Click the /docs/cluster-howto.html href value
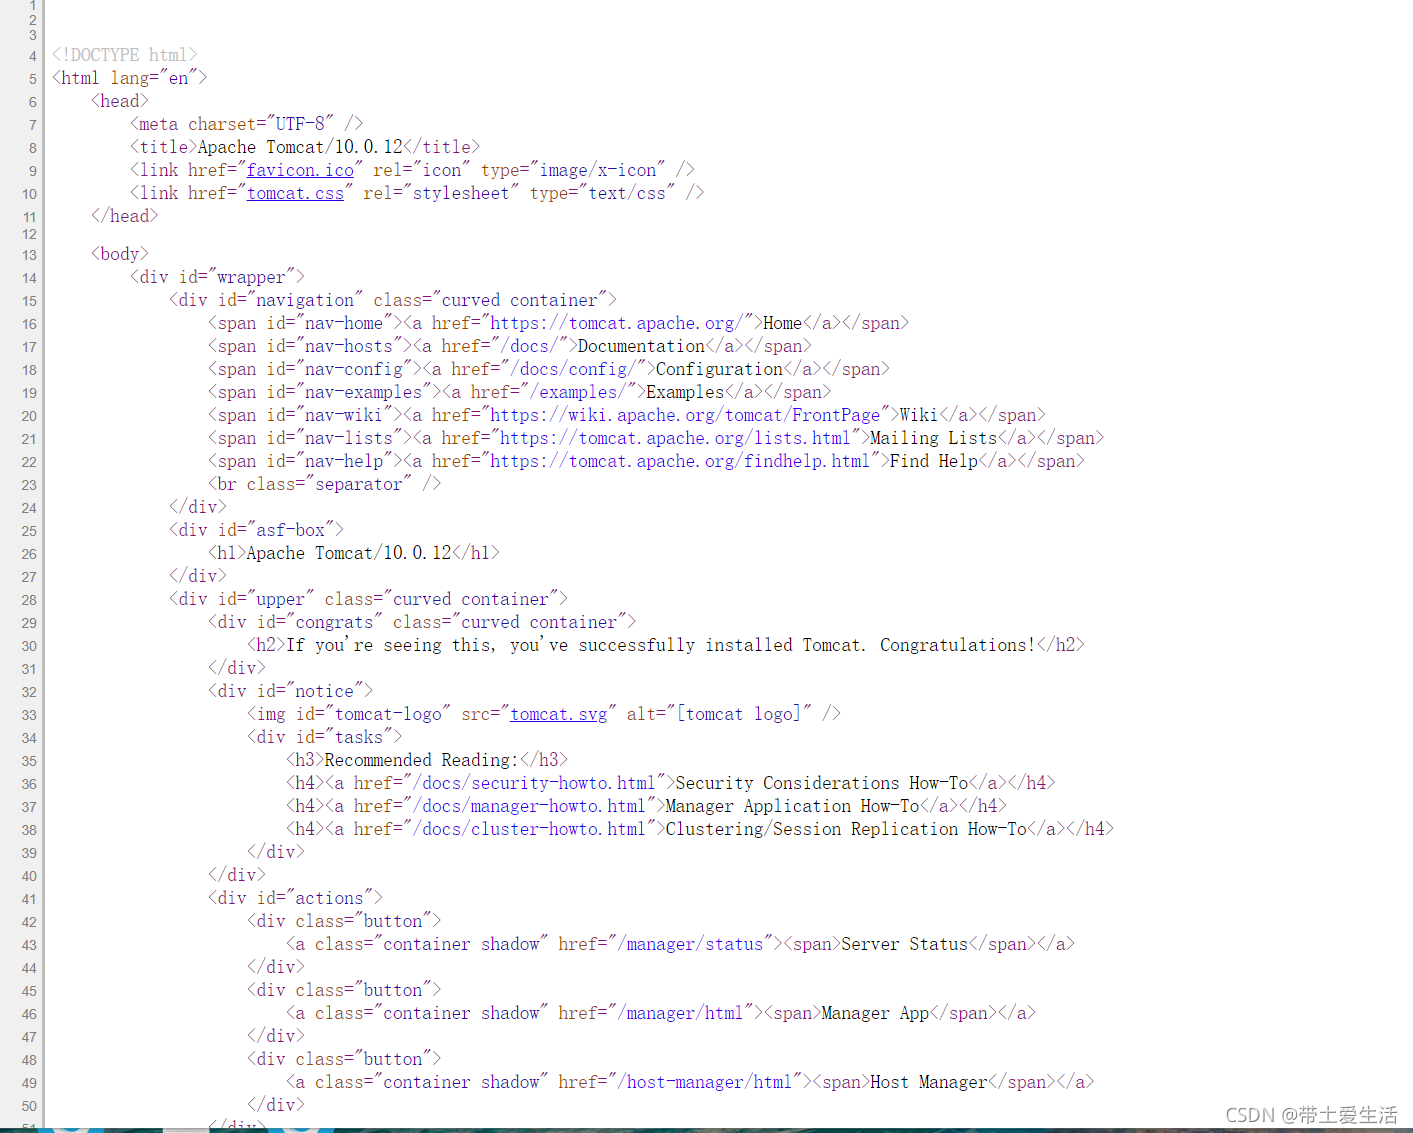The width and height of the screenshot is (1413, 1133). tap(529, 829)
